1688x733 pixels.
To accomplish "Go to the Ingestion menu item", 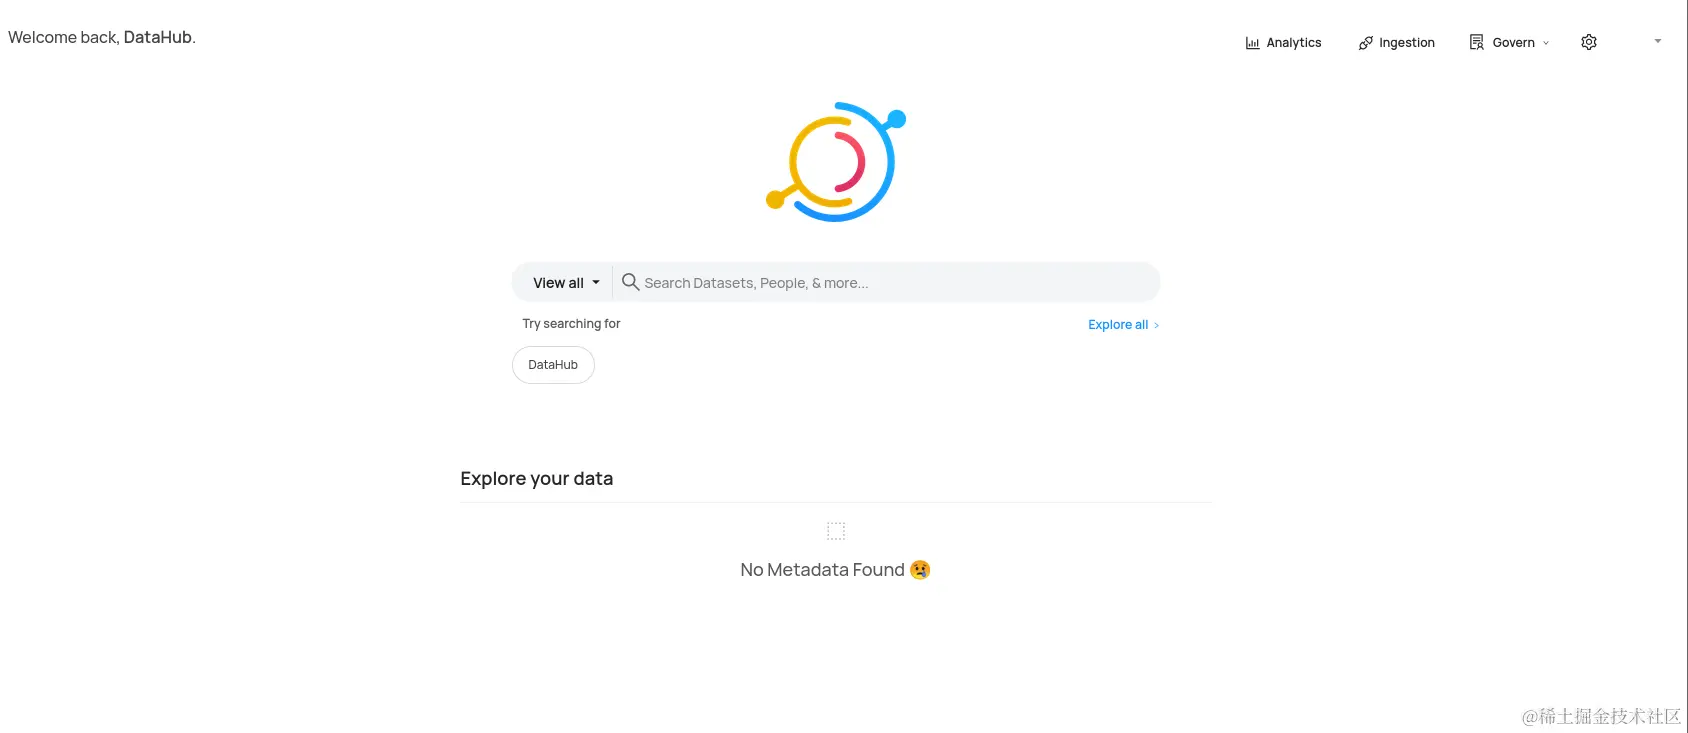I will coord(1406,43).
